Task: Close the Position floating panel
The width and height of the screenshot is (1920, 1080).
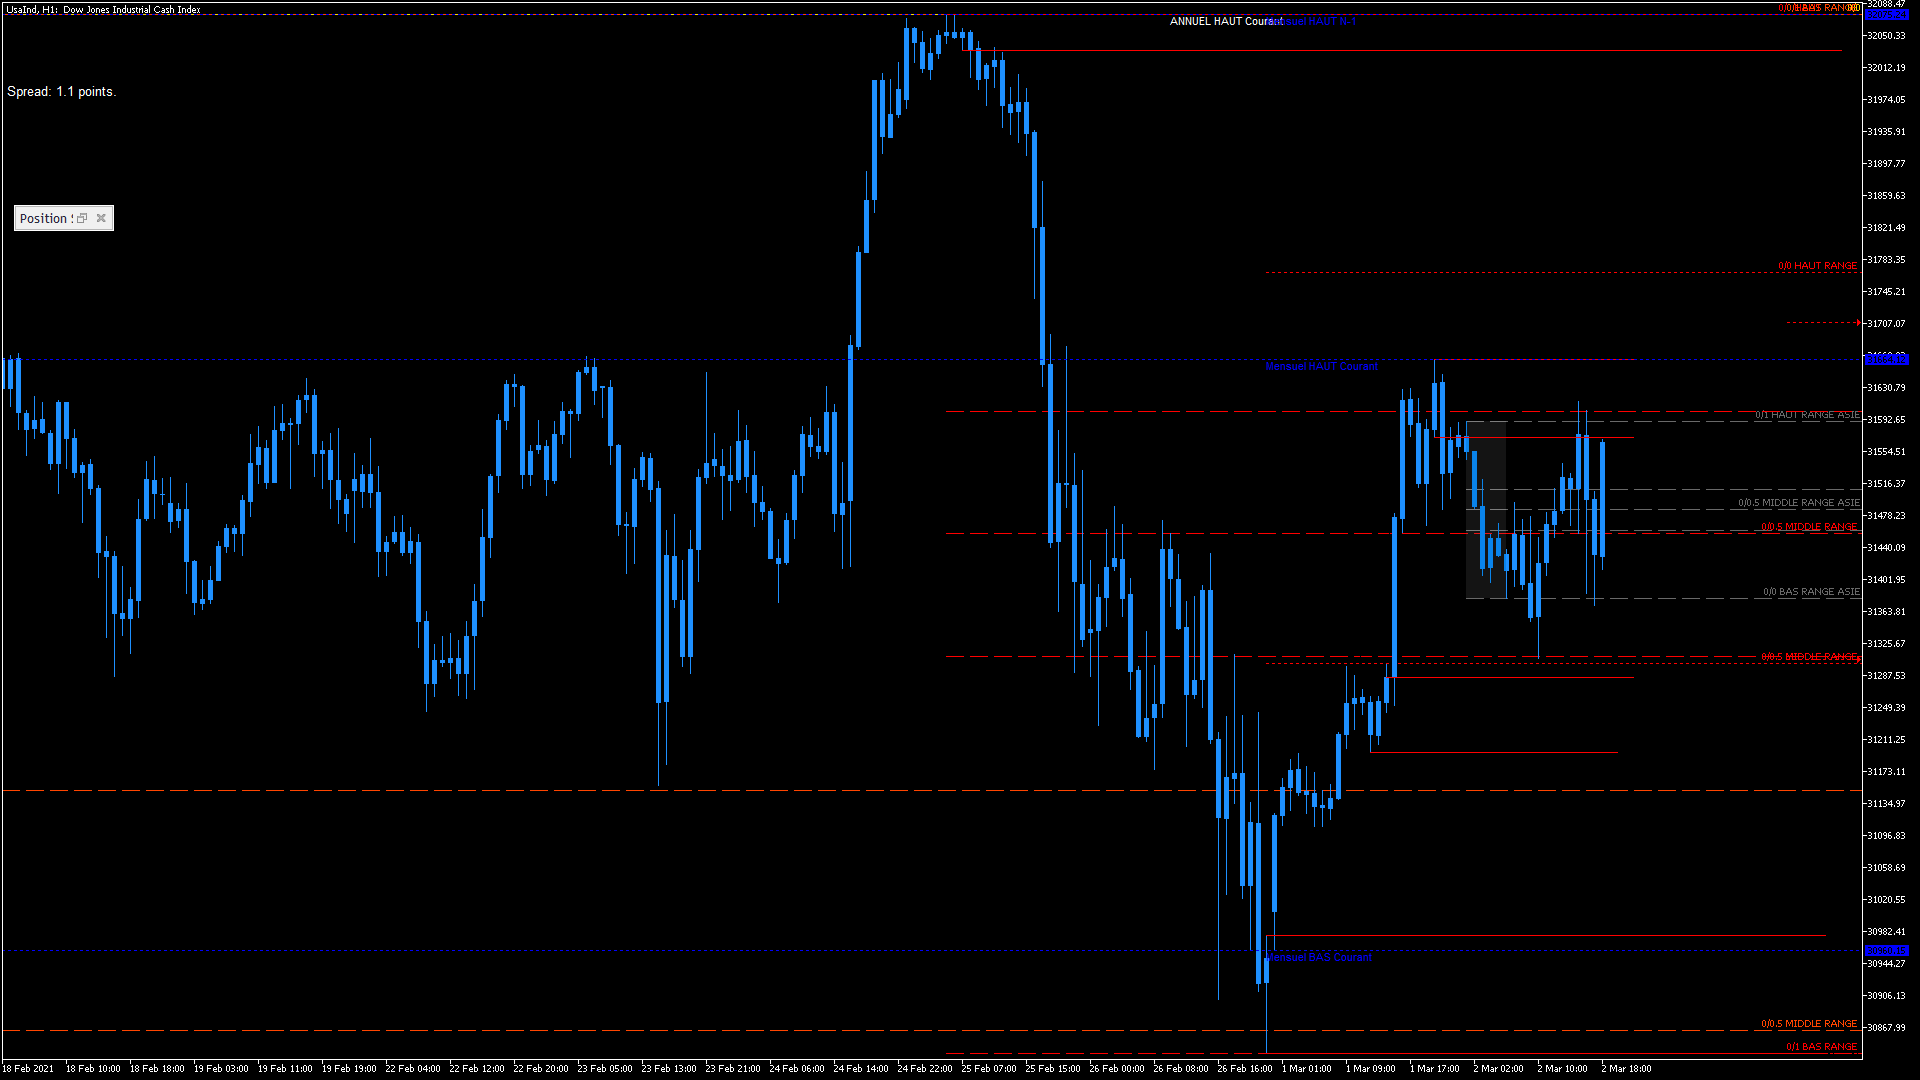Action: (101, 218)
